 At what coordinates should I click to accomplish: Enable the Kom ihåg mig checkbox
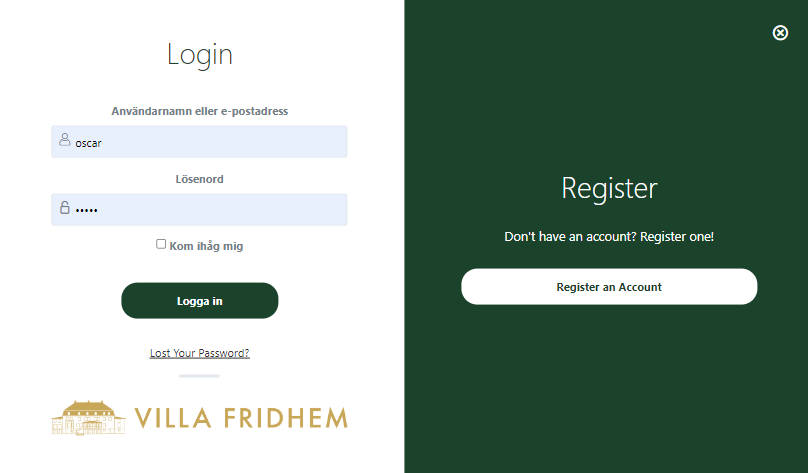[161, 244]
